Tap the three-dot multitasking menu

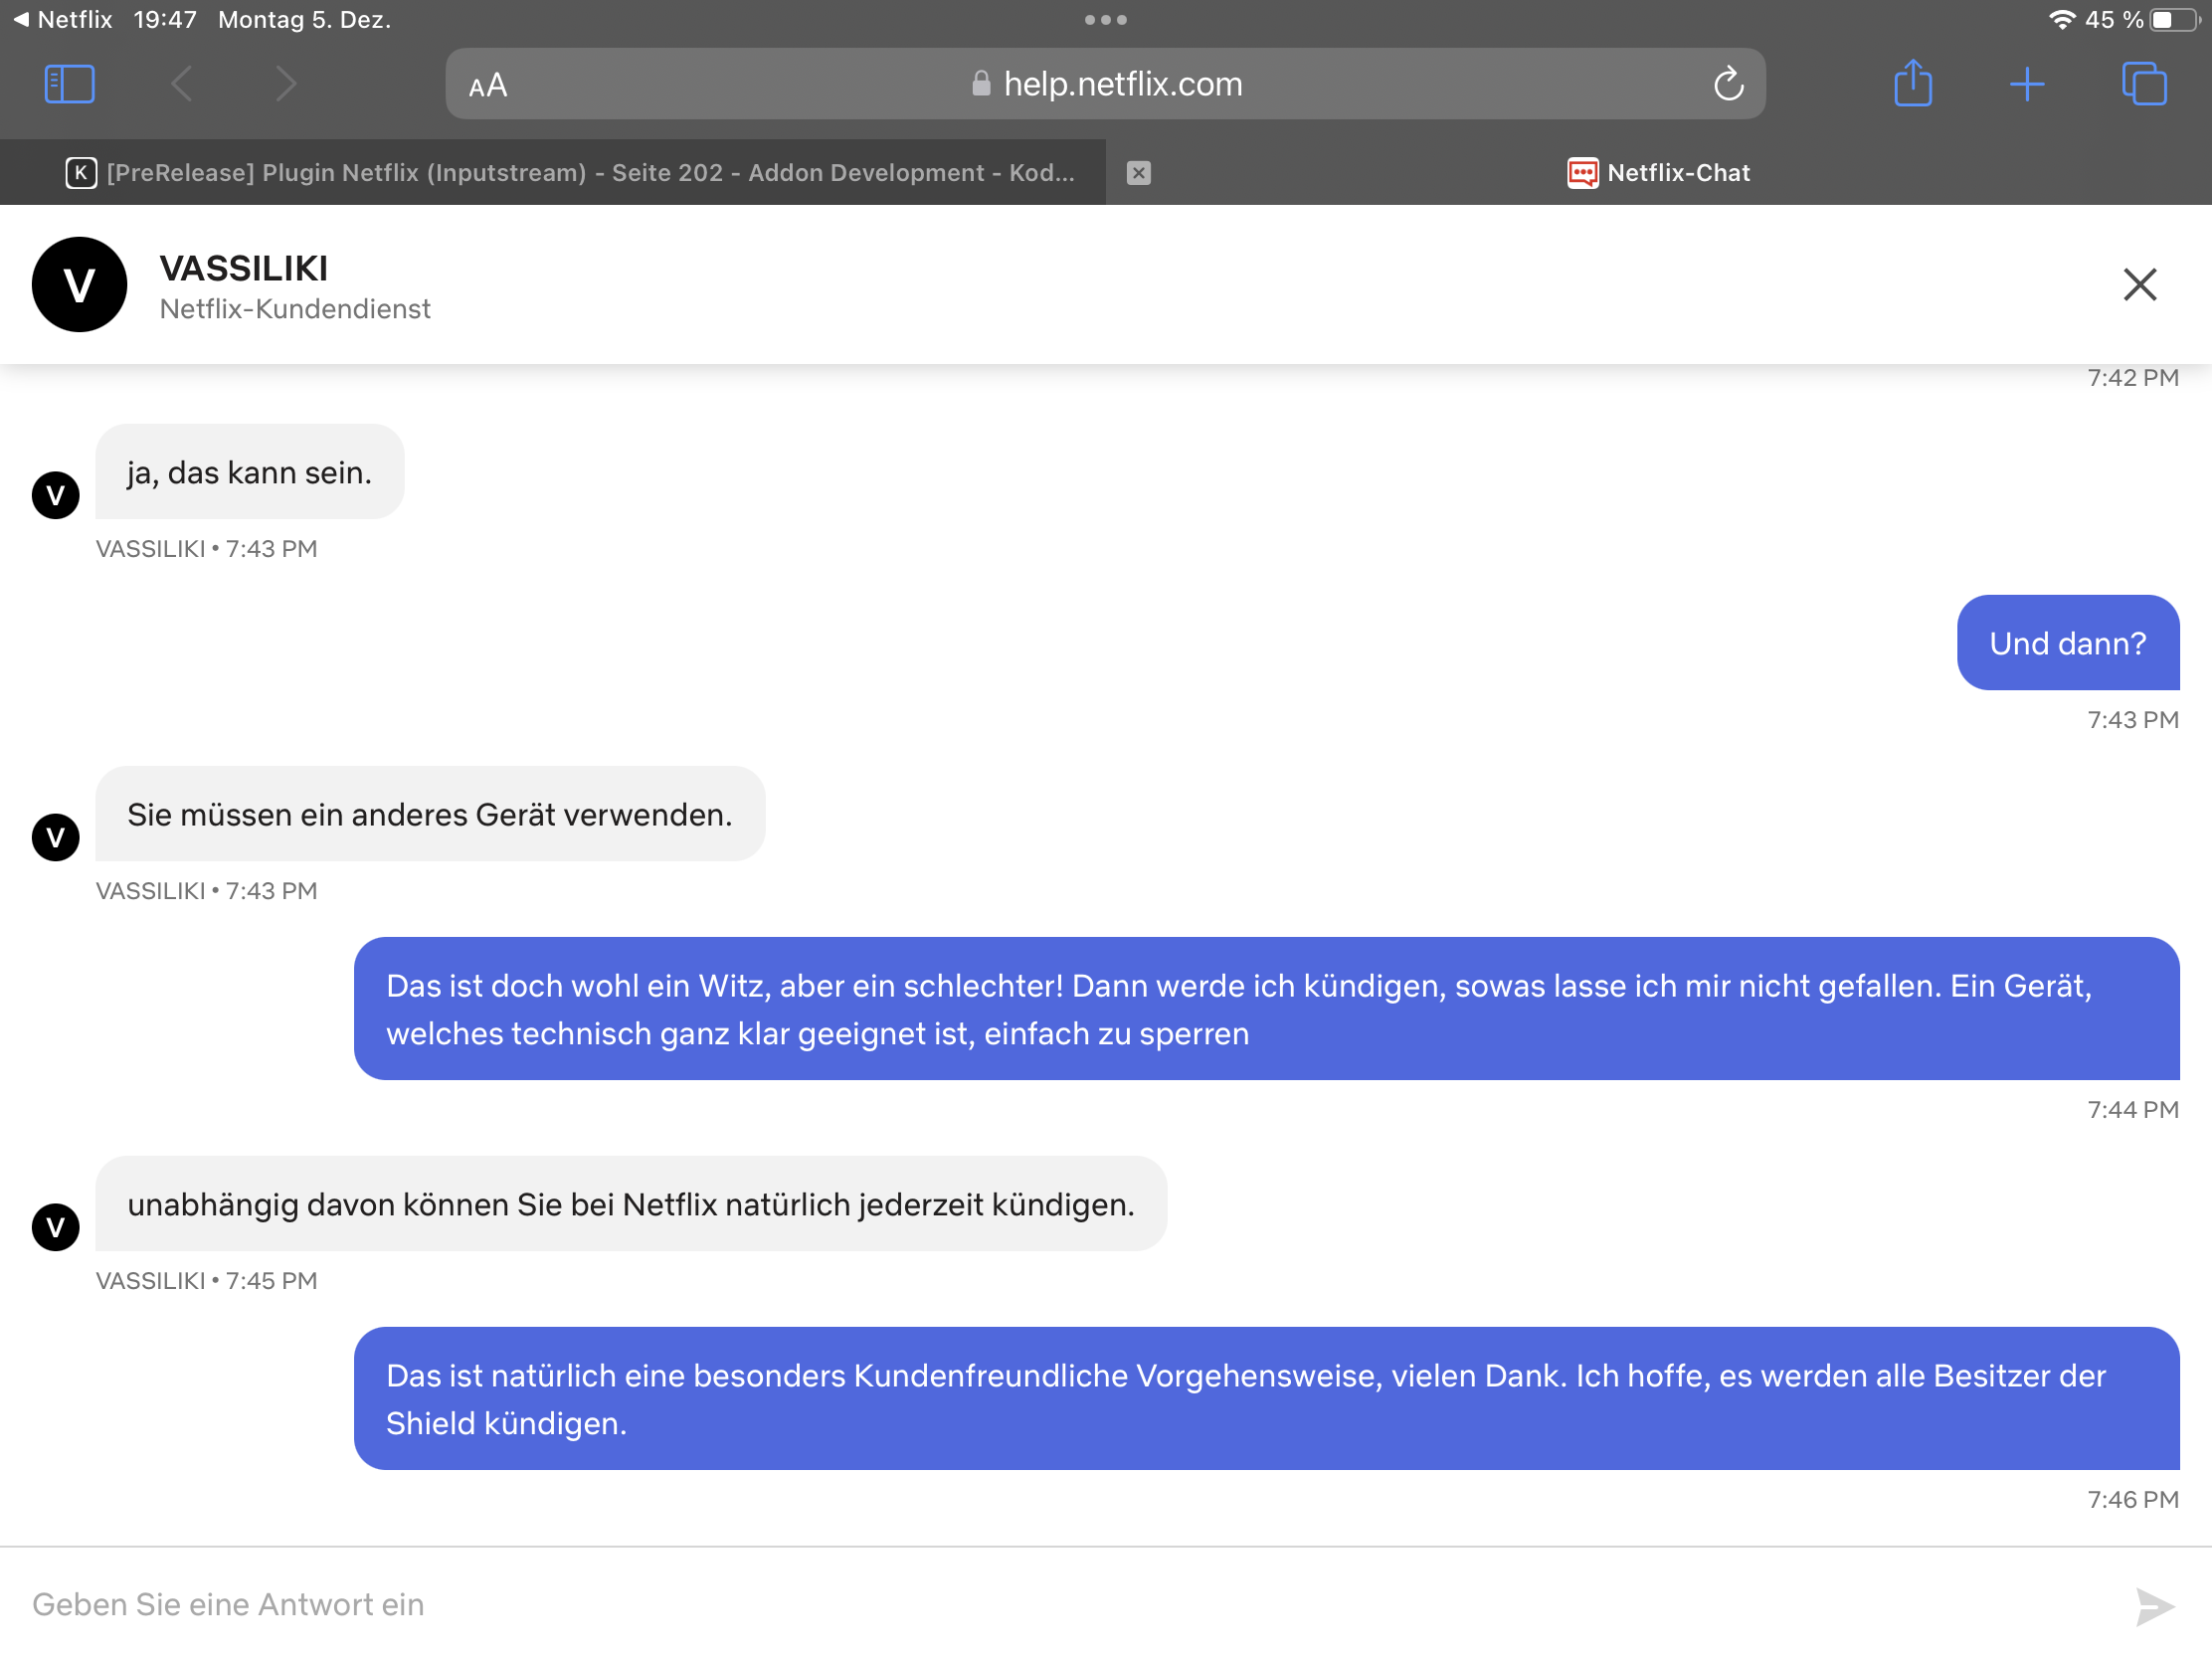pyautogui.click(x=1106, y=20)
